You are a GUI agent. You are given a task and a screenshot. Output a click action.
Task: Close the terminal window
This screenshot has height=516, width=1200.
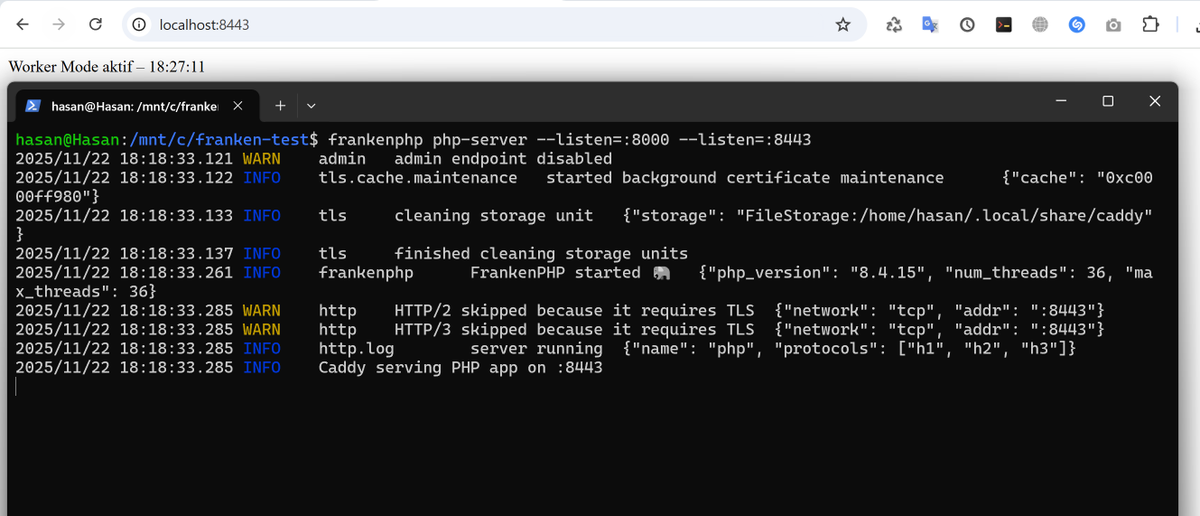point(1154,101)
